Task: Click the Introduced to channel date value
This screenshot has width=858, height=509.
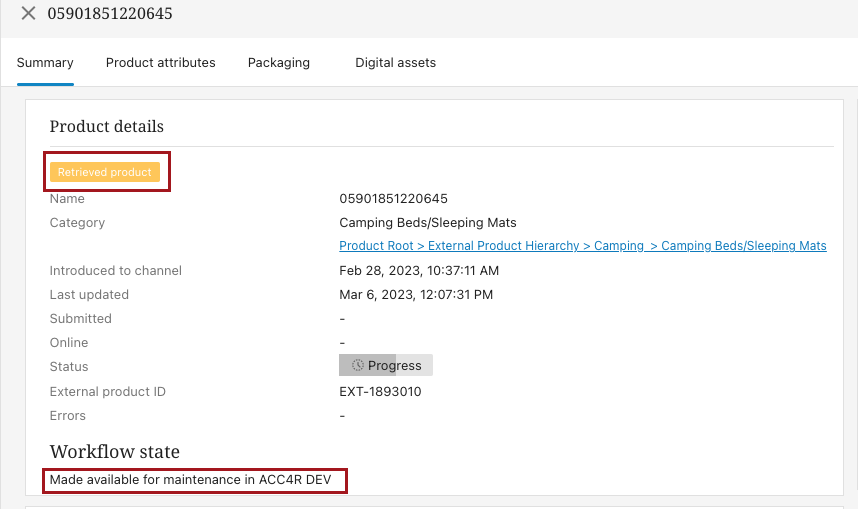Action: [419, 271]
